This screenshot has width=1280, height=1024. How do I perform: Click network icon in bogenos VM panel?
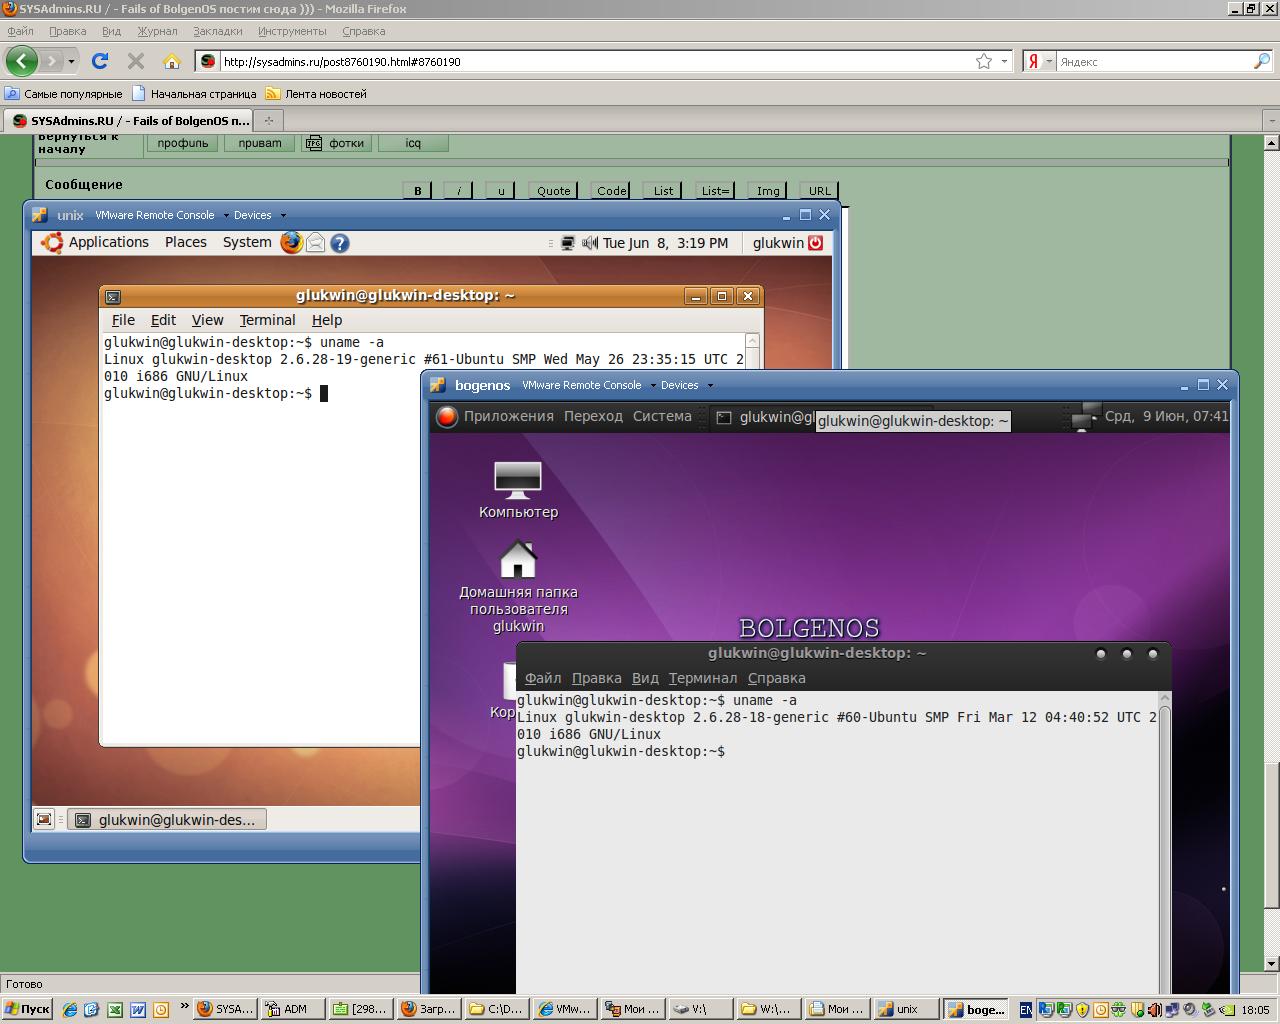tap(1084, 417)
